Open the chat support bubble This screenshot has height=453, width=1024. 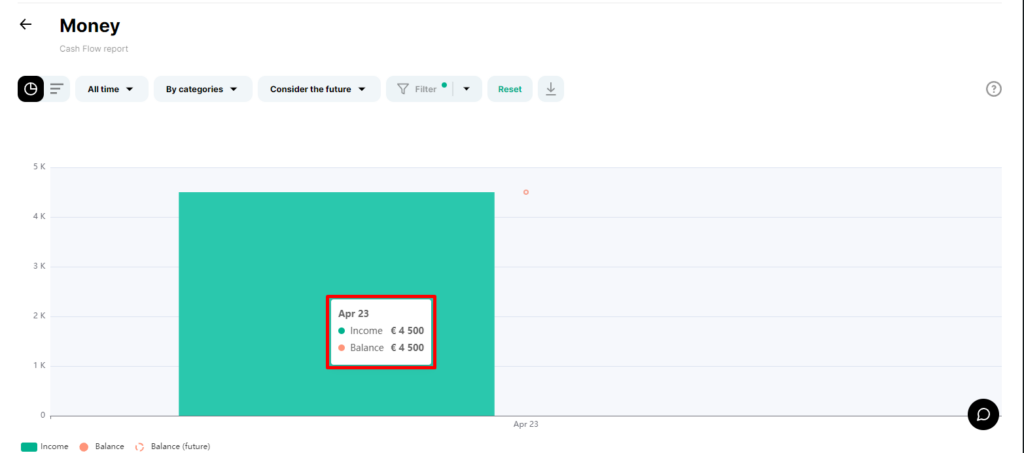coord(983,414)
